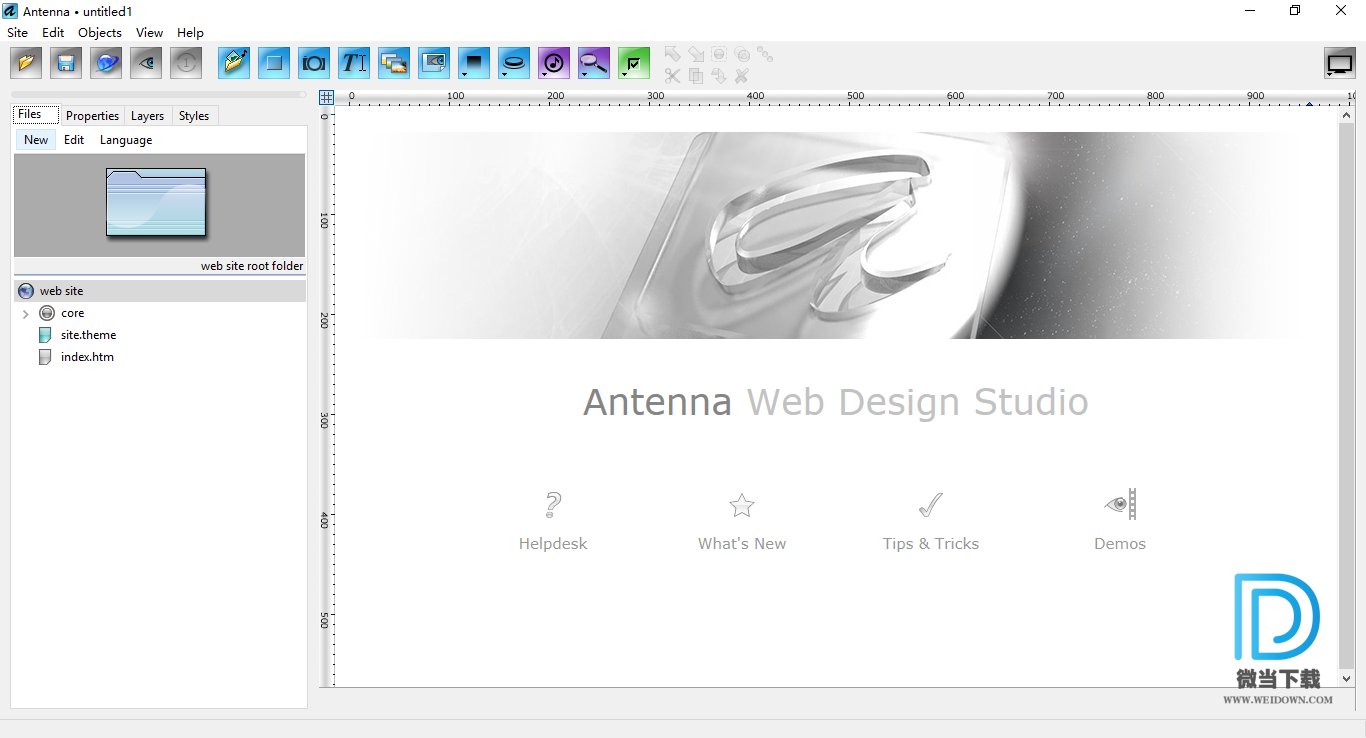This screenshot has height=738, width=1366.
Task: Click the grayed delete X icon
Action: pos(742,76)
